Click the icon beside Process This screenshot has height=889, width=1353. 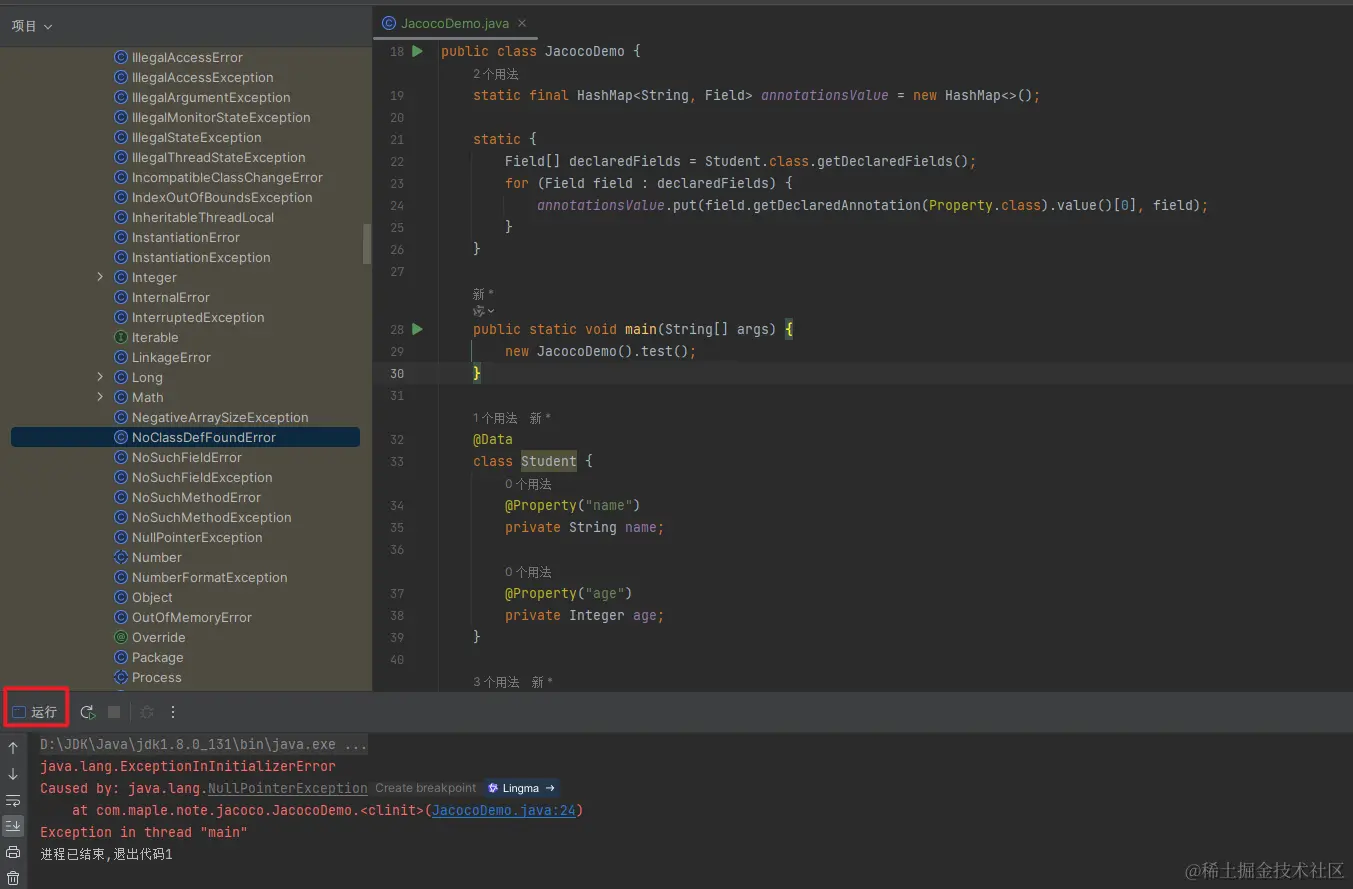(121, 678)
